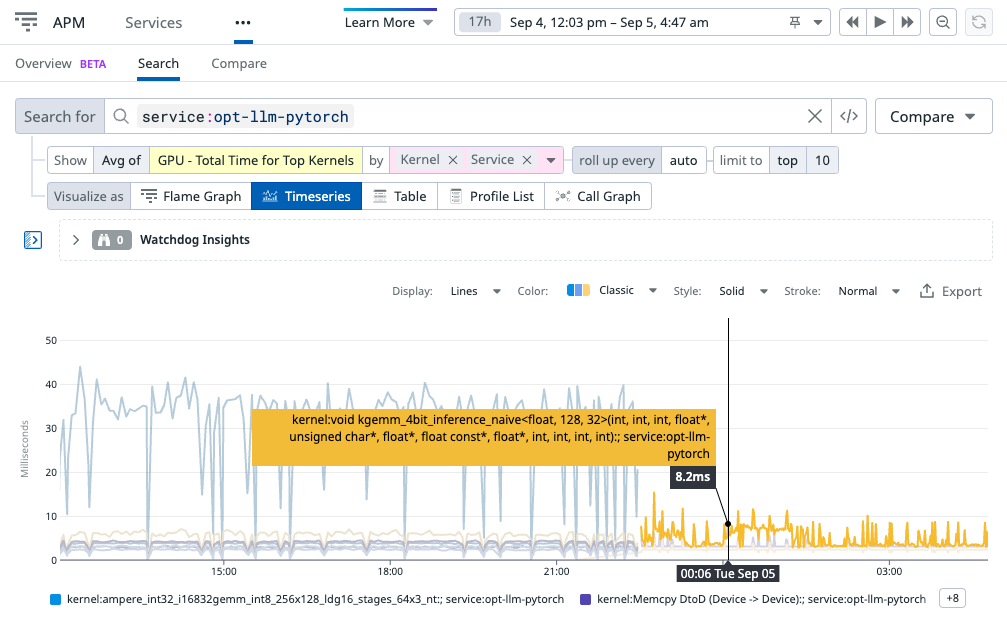Edit the limit count value 10
The height and width of the screenshot is (632, 1007).
(822, 160)
